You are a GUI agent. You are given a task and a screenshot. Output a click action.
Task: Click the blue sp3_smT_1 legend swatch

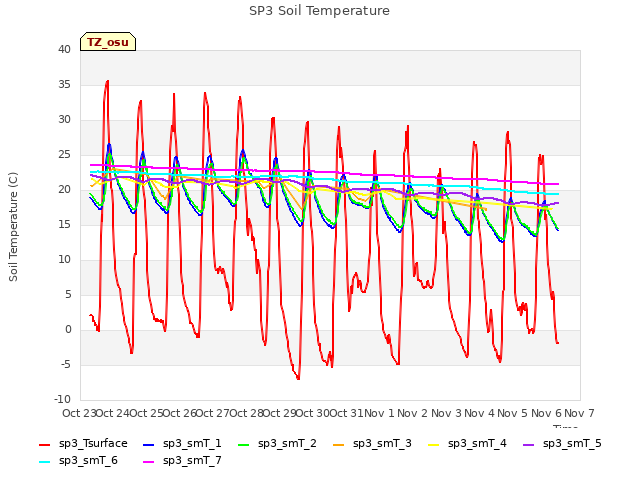(149, 444)
